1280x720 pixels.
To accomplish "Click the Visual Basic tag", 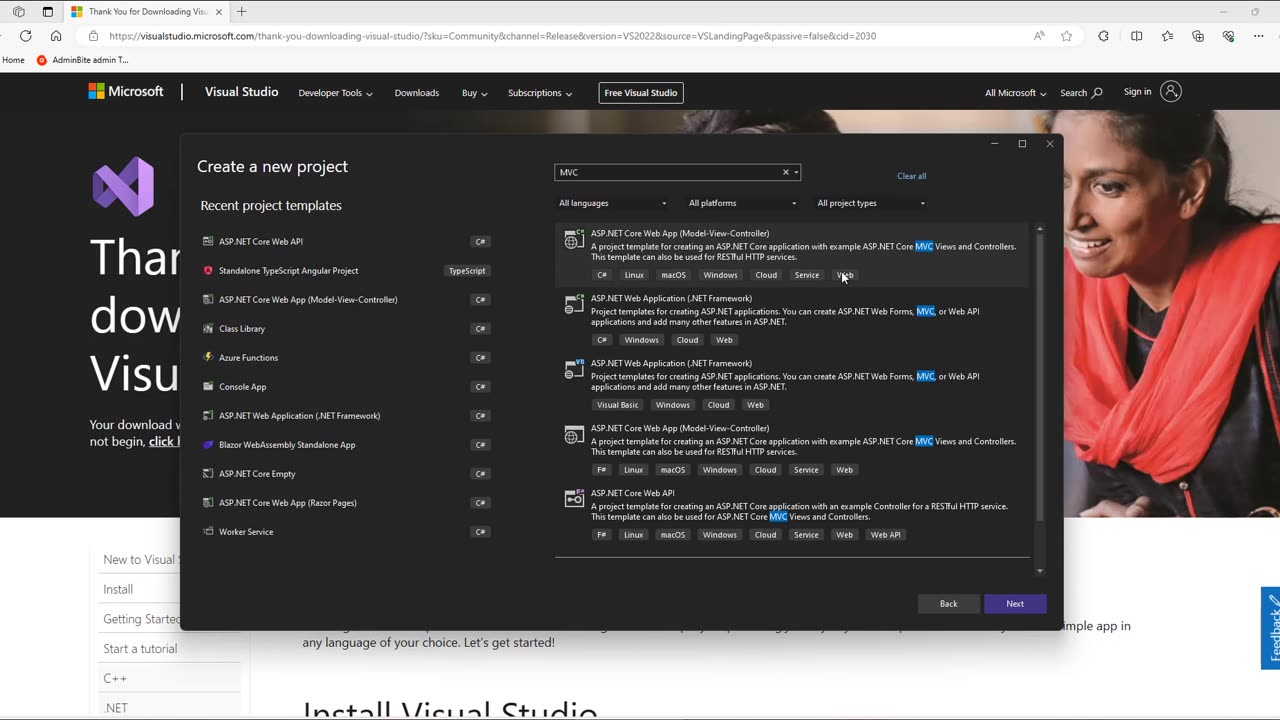I will click(x=617, y=405).
